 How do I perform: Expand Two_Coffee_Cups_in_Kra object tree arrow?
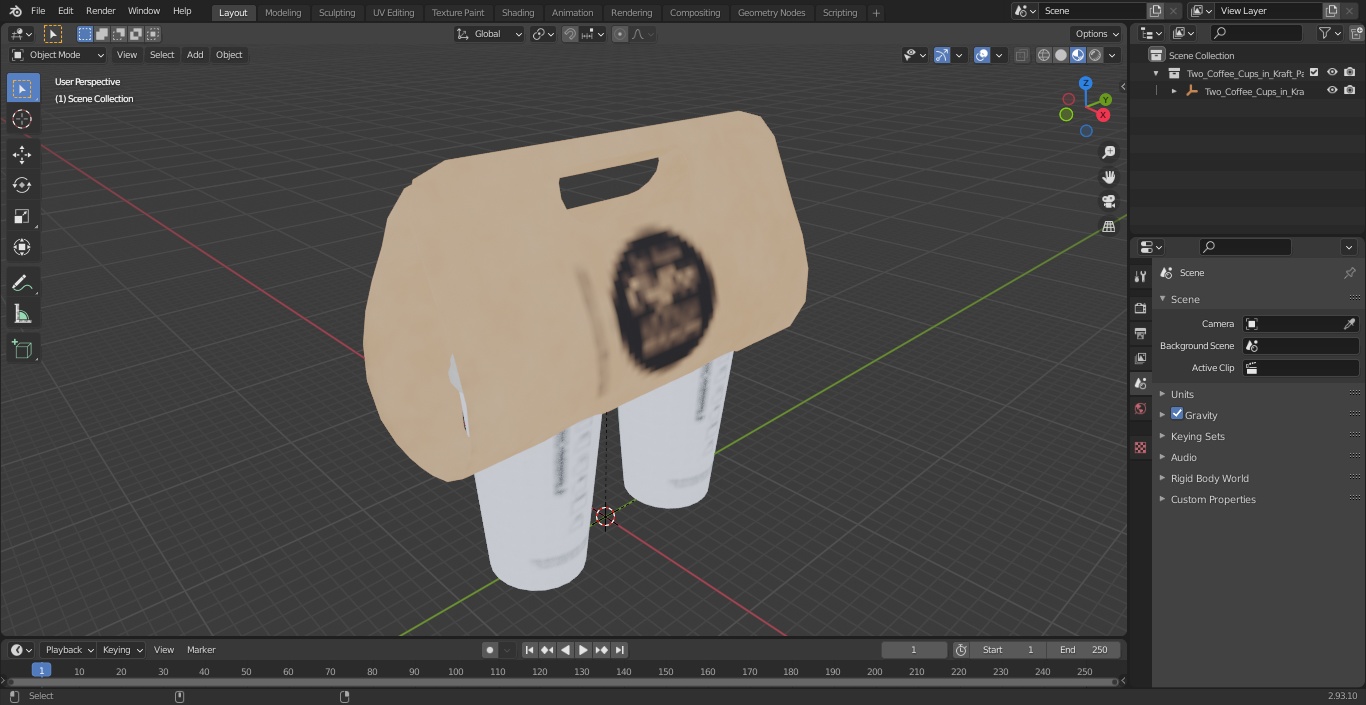pos(1174,91)
